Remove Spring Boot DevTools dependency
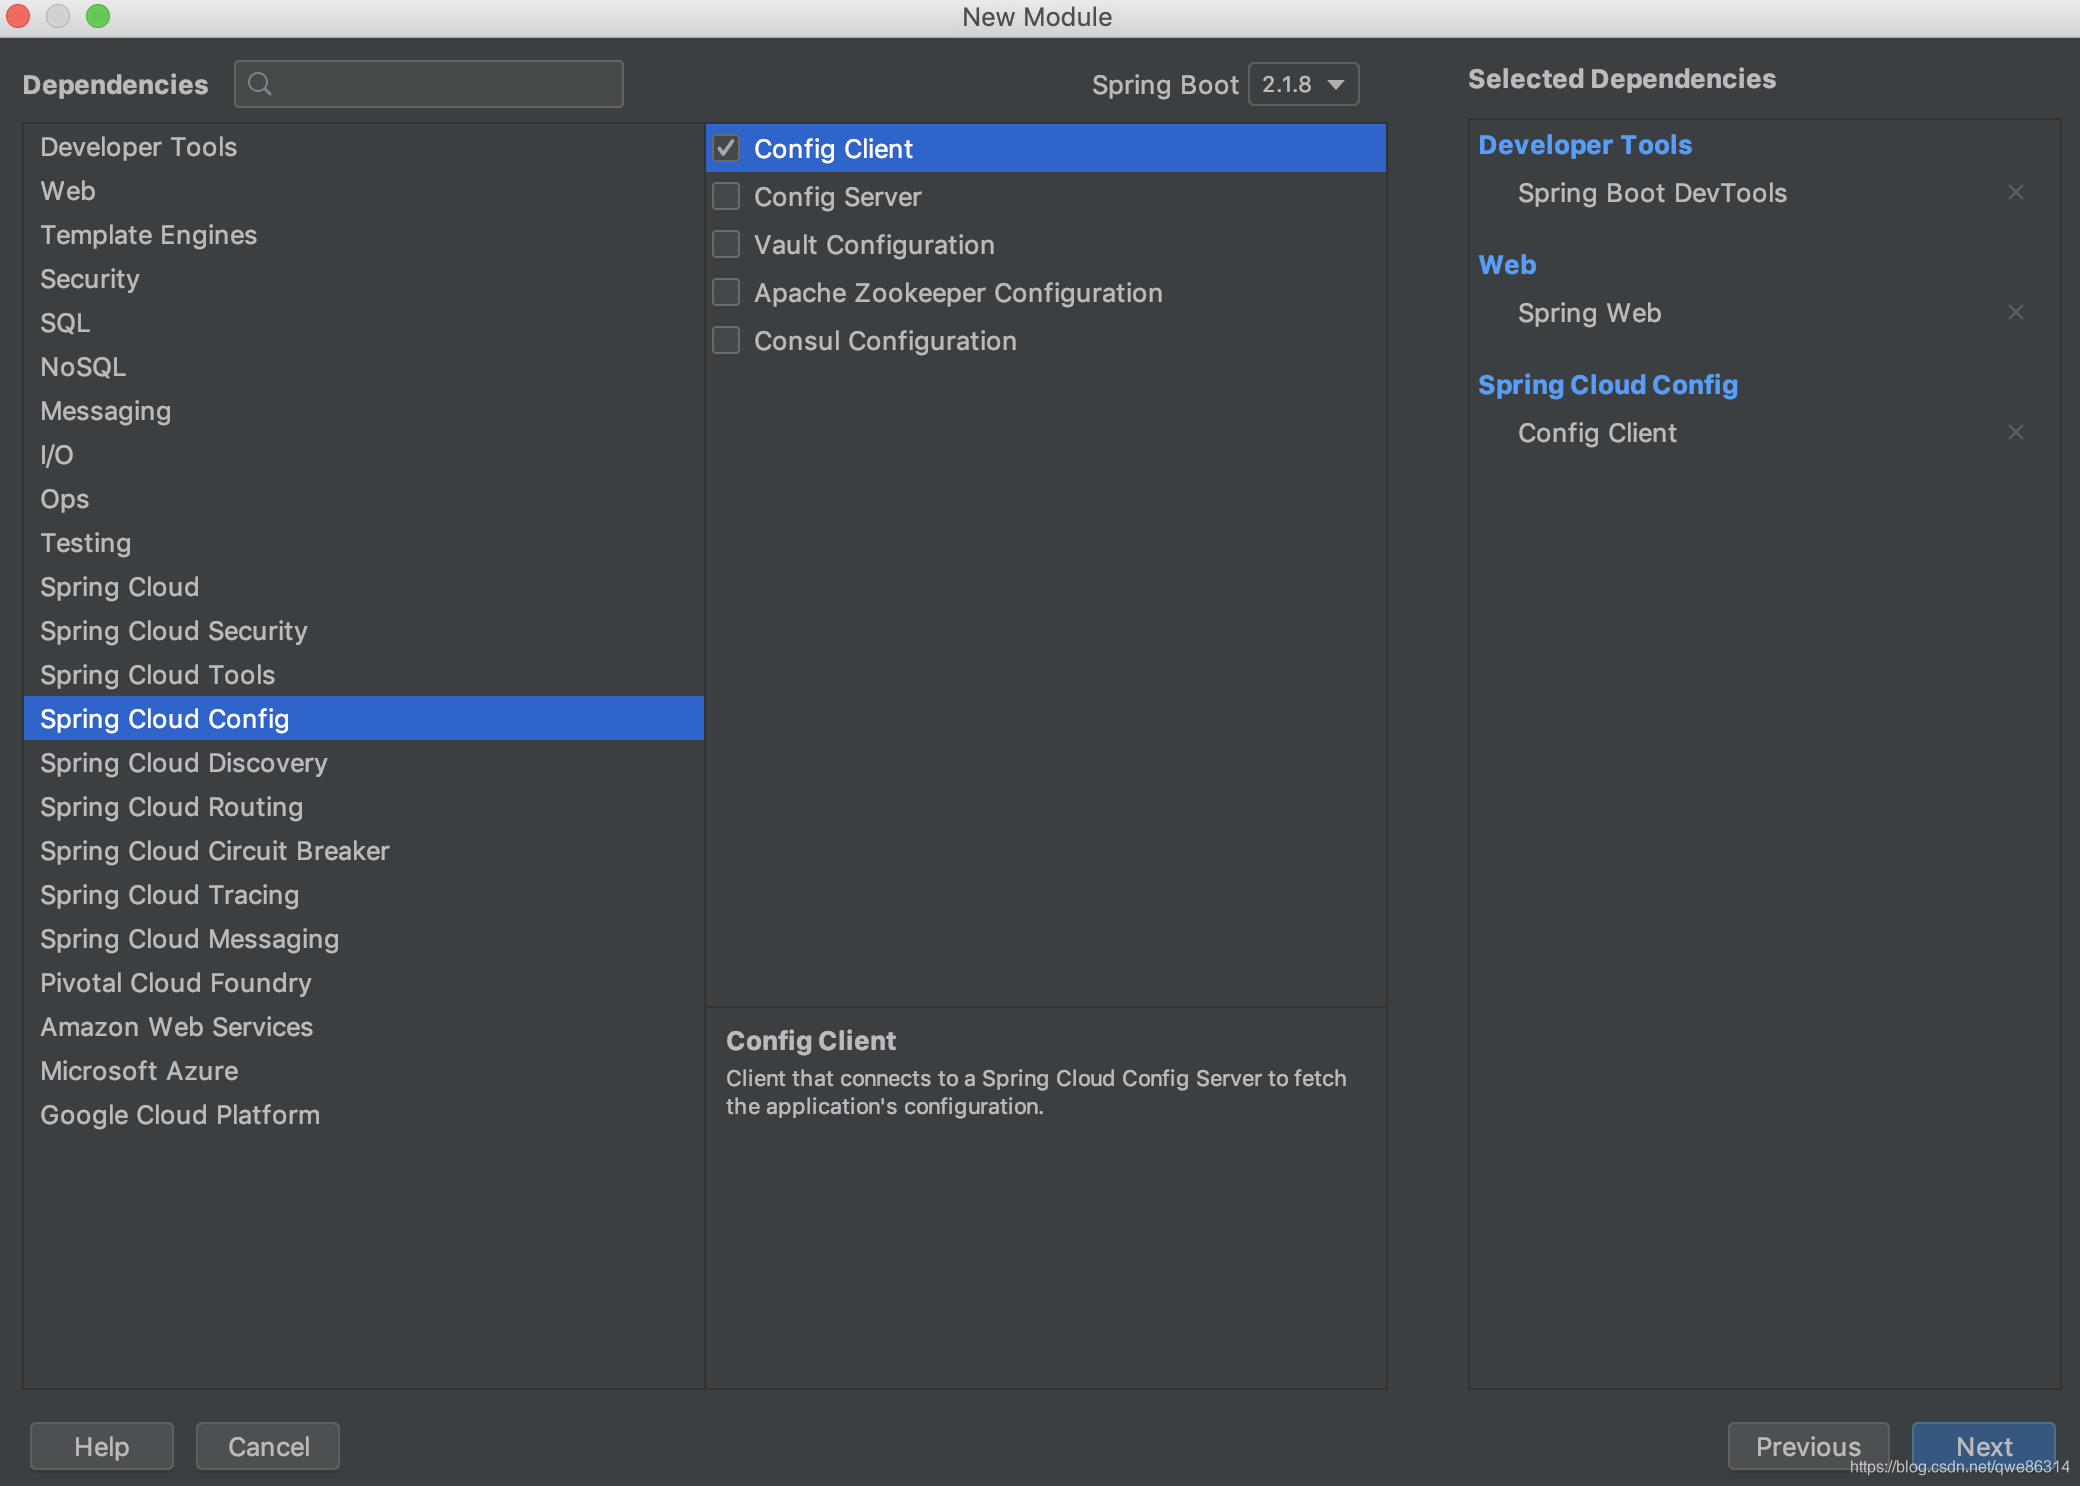2080x1486 pixels. (2016, 191)
